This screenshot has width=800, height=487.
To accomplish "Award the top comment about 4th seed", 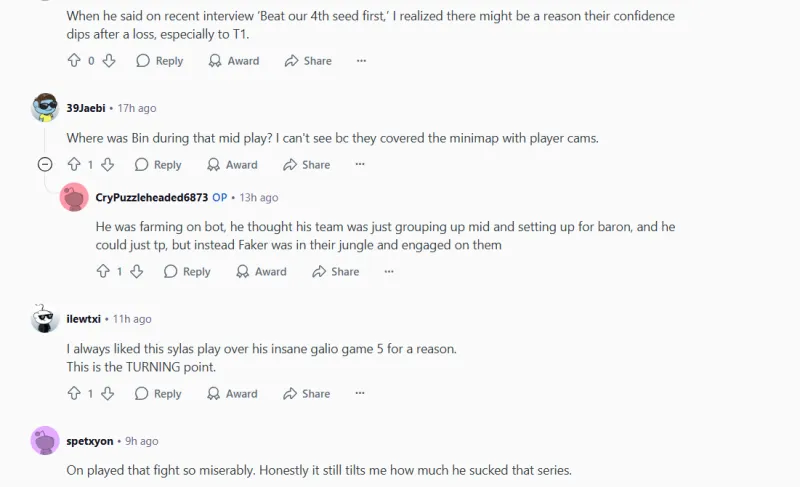I will (x=233, y=61).
